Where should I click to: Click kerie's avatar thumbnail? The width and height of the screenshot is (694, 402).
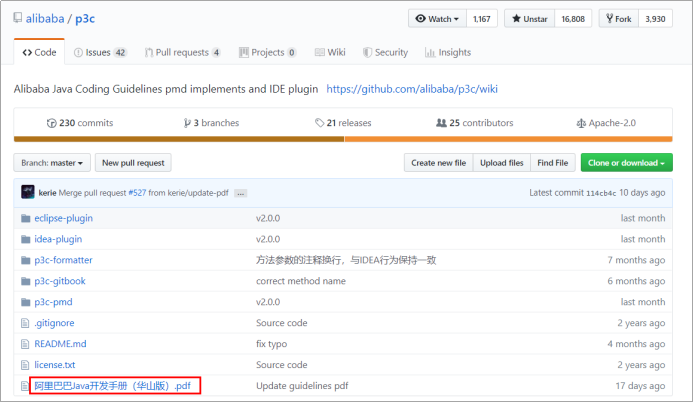tap(27, 192)
